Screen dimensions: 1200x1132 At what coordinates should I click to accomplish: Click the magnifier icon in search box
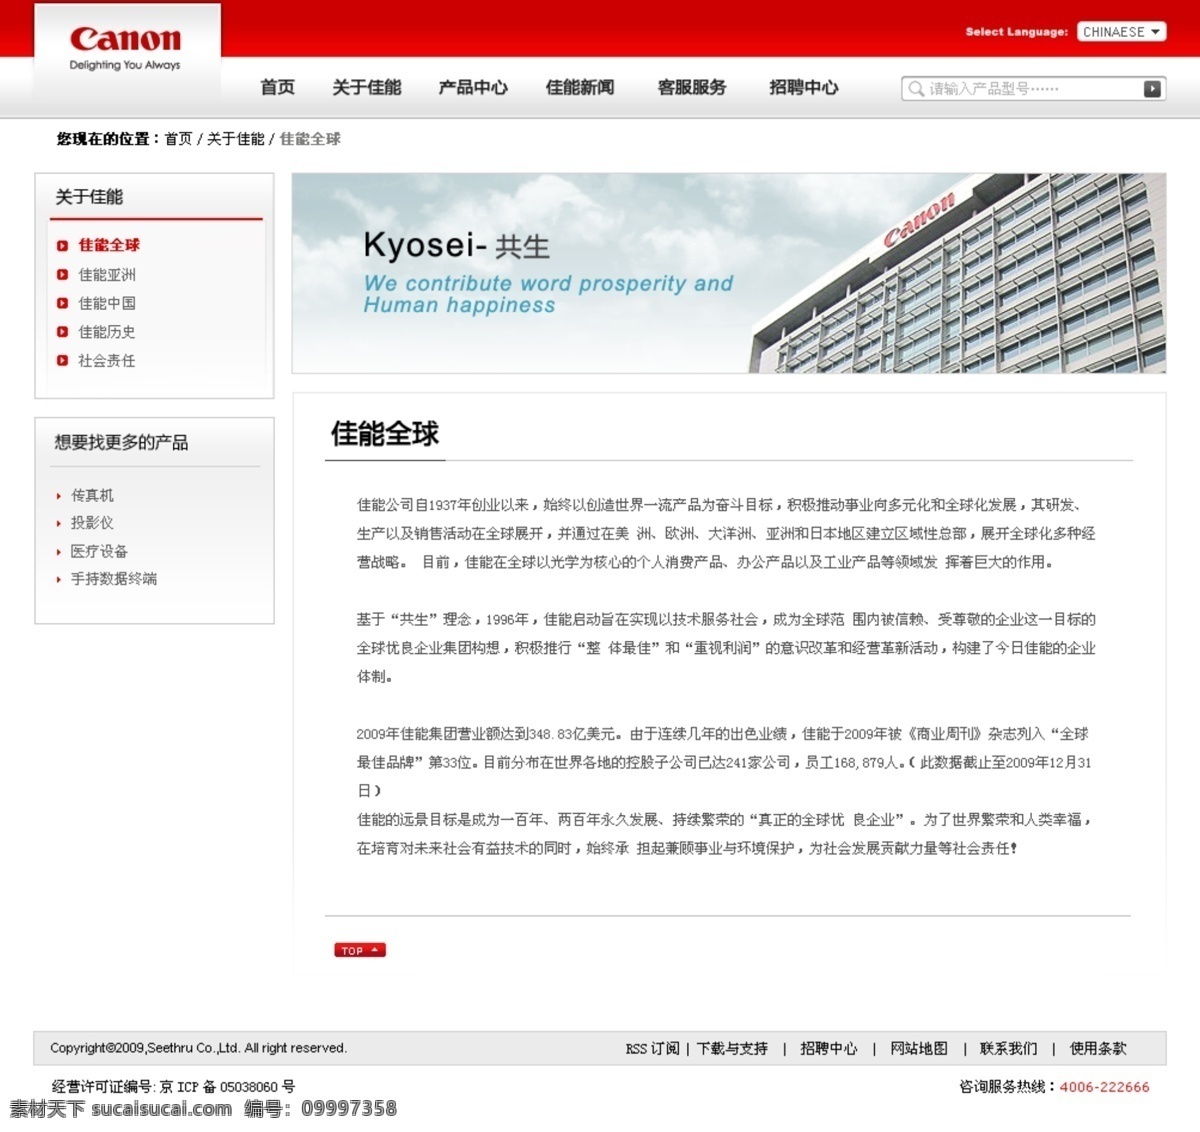point(915,89)
